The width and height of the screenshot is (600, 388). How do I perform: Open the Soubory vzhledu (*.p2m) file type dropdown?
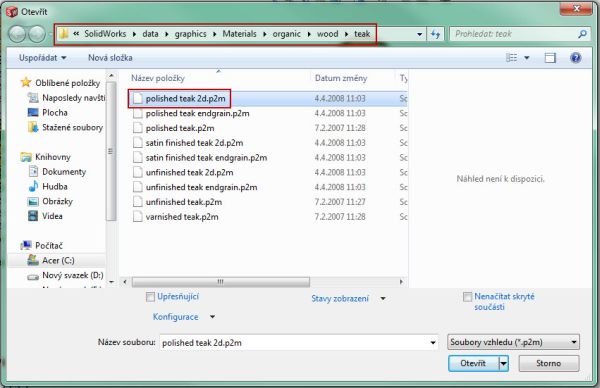pos(513,342)
